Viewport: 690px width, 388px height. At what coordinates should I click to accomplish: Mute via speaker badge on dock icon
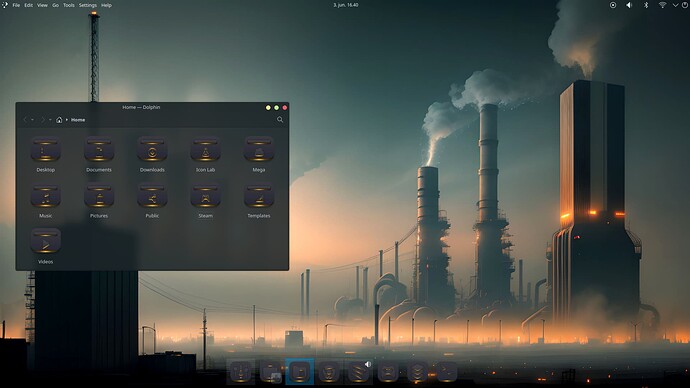pyautogui.click(x=368, y=364)
